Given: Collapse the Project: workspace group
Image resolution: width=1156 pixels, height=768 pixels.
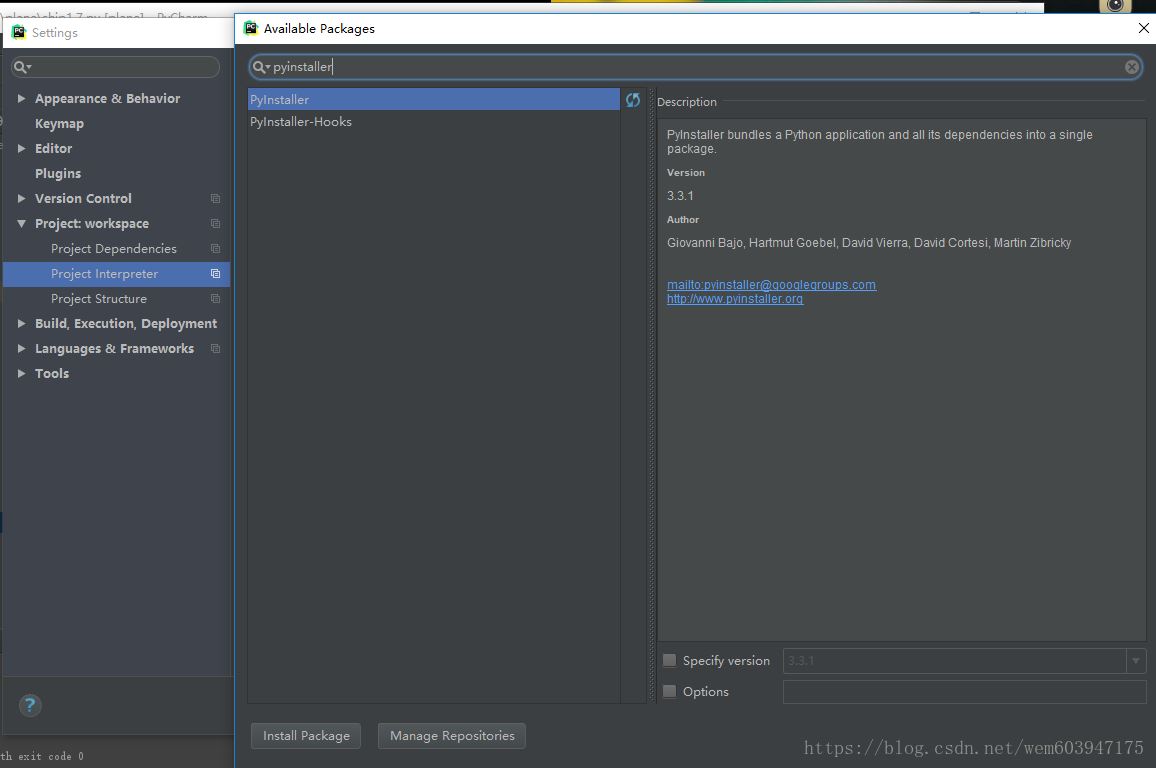Looking at the screenshot, I should [x=21, y=223].
